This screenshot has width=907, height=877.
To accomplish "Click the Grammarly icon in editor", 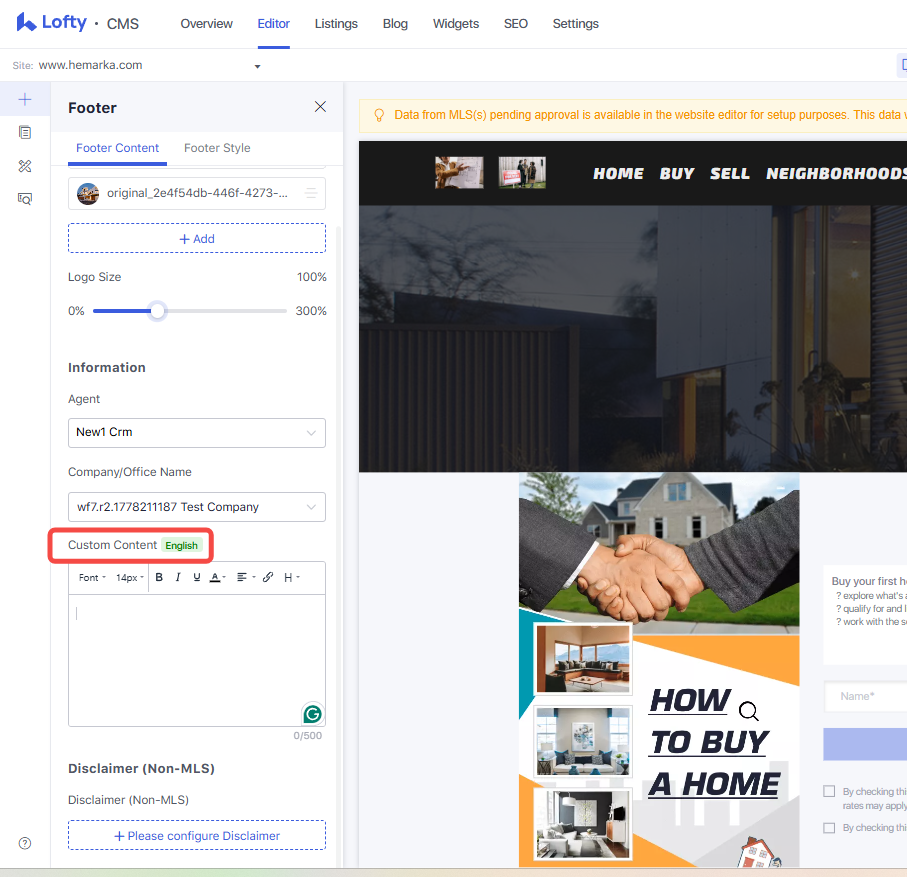I will pyautogui.click(x=312, y=714).
